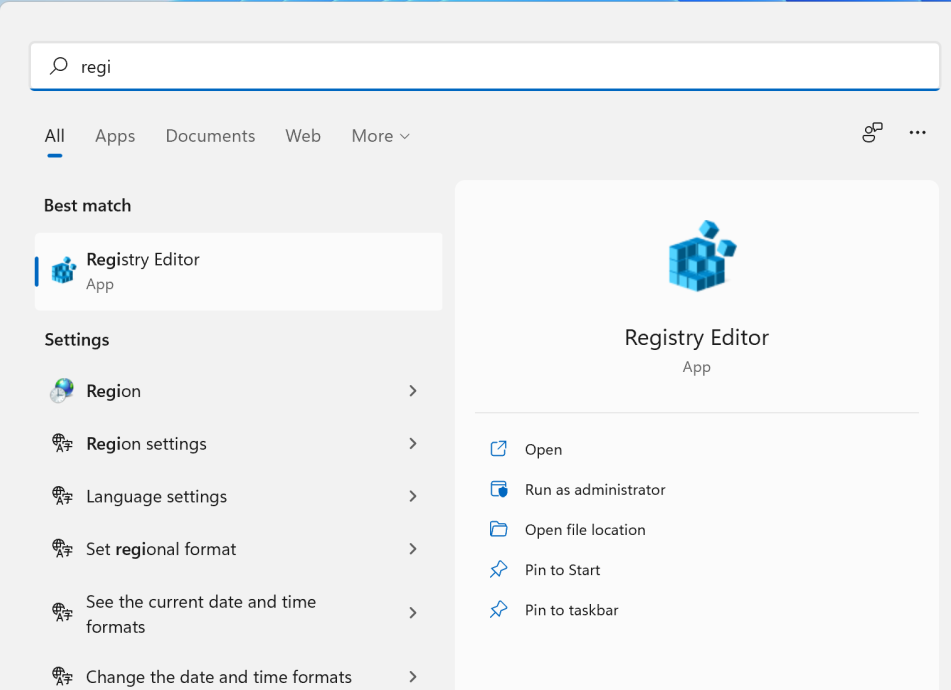
Task: Expand Language settings chevron
Action: click(x=413, y=497)
